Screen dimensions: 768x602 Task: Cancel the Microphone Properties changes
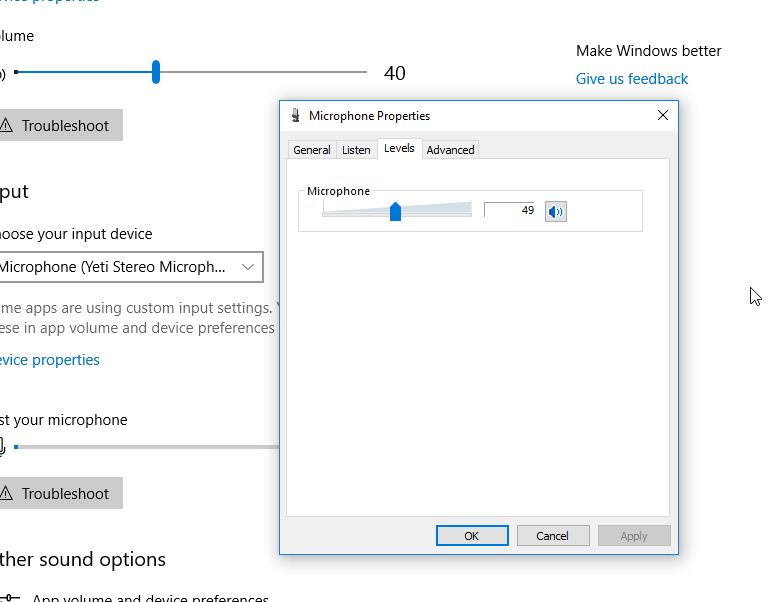tap(552, 536)
